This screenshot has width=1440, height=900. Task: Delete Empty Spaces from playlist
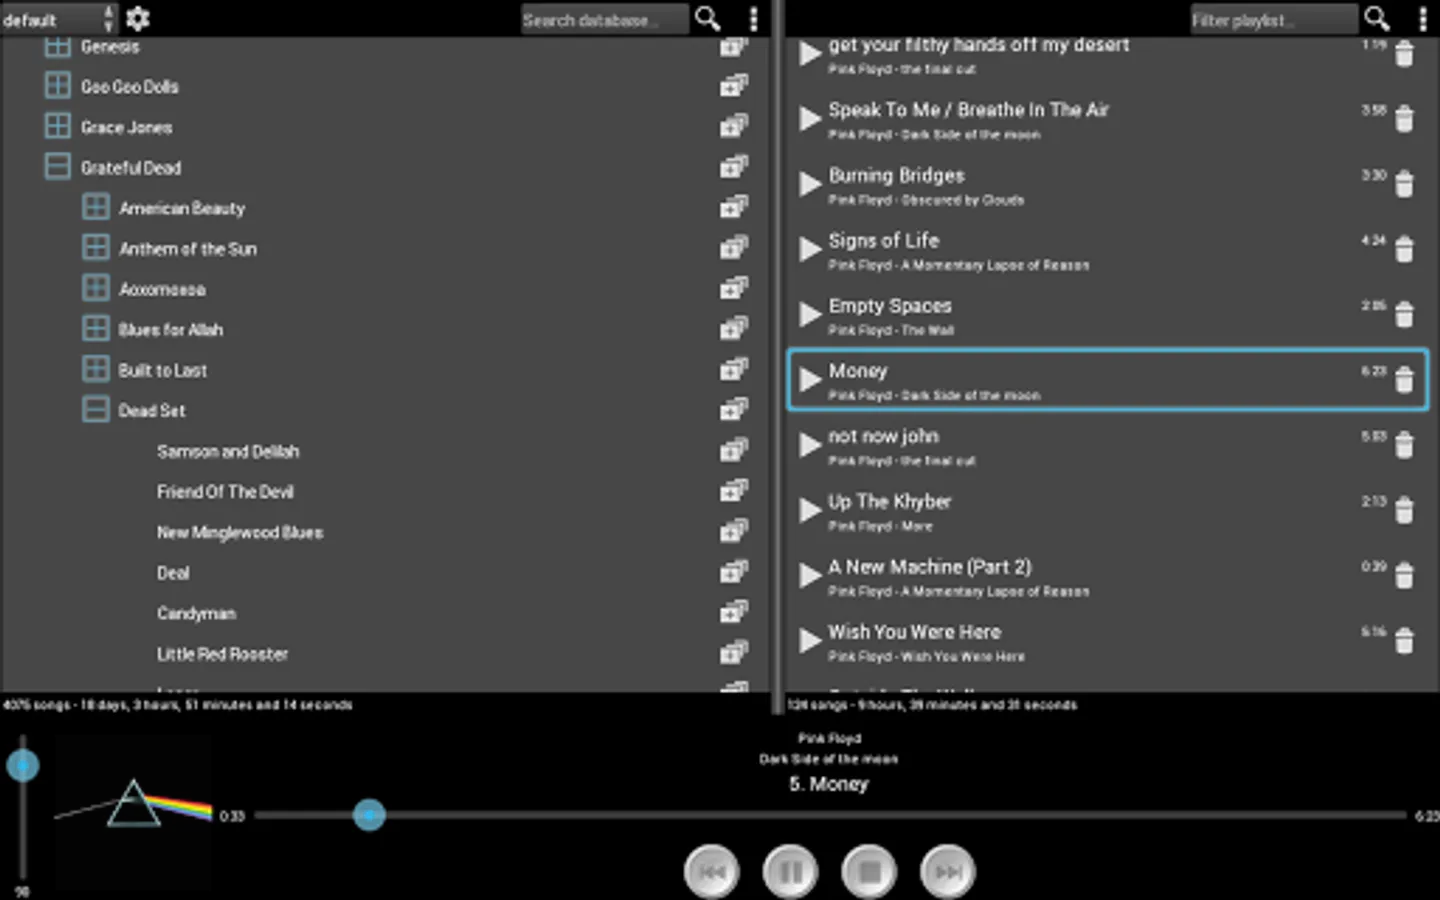[1405, 314]
